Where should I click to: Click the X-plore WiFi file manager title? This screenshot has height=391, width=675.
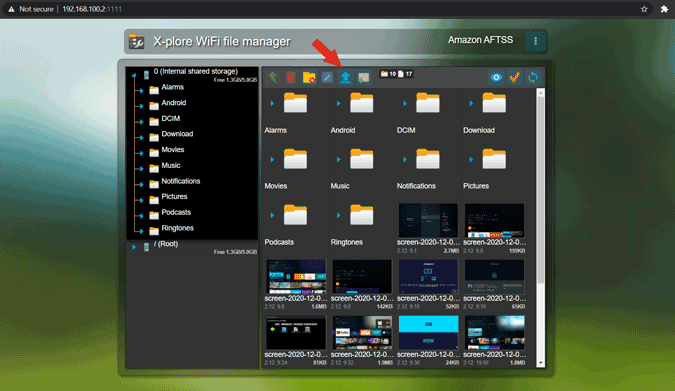[x=222, y=41]
